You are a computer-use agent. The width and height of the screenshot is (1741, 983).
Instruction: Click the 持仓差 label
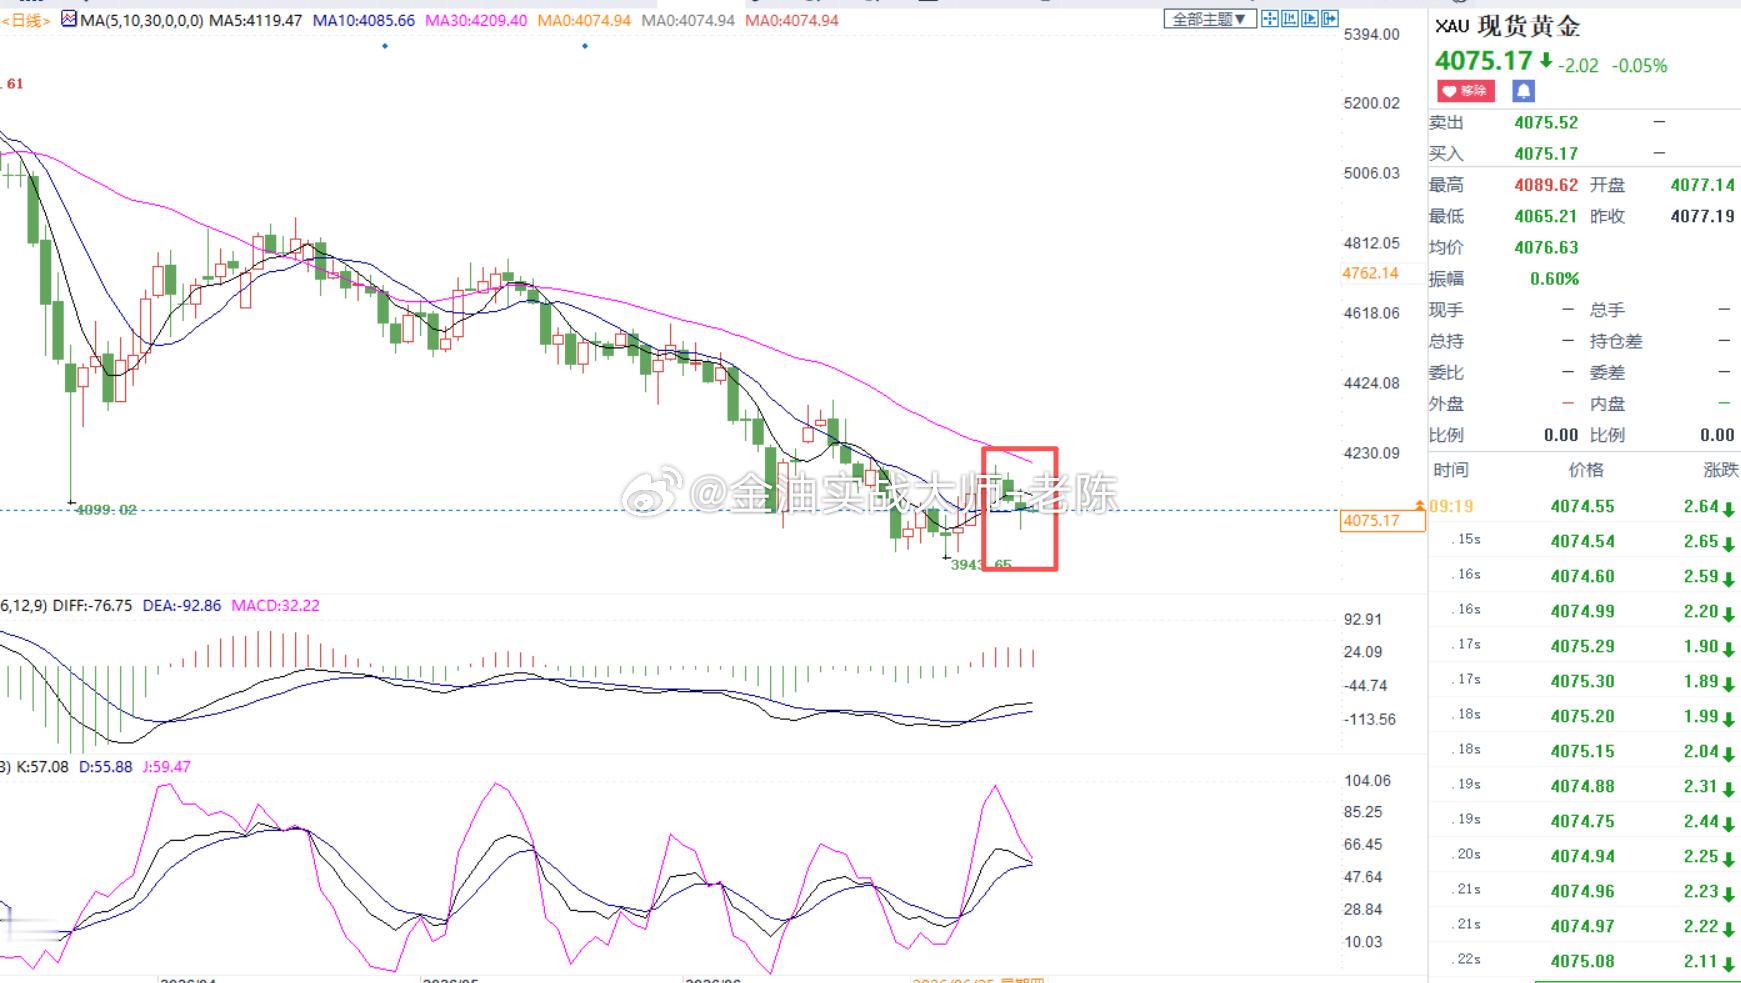click(1616, 342)
